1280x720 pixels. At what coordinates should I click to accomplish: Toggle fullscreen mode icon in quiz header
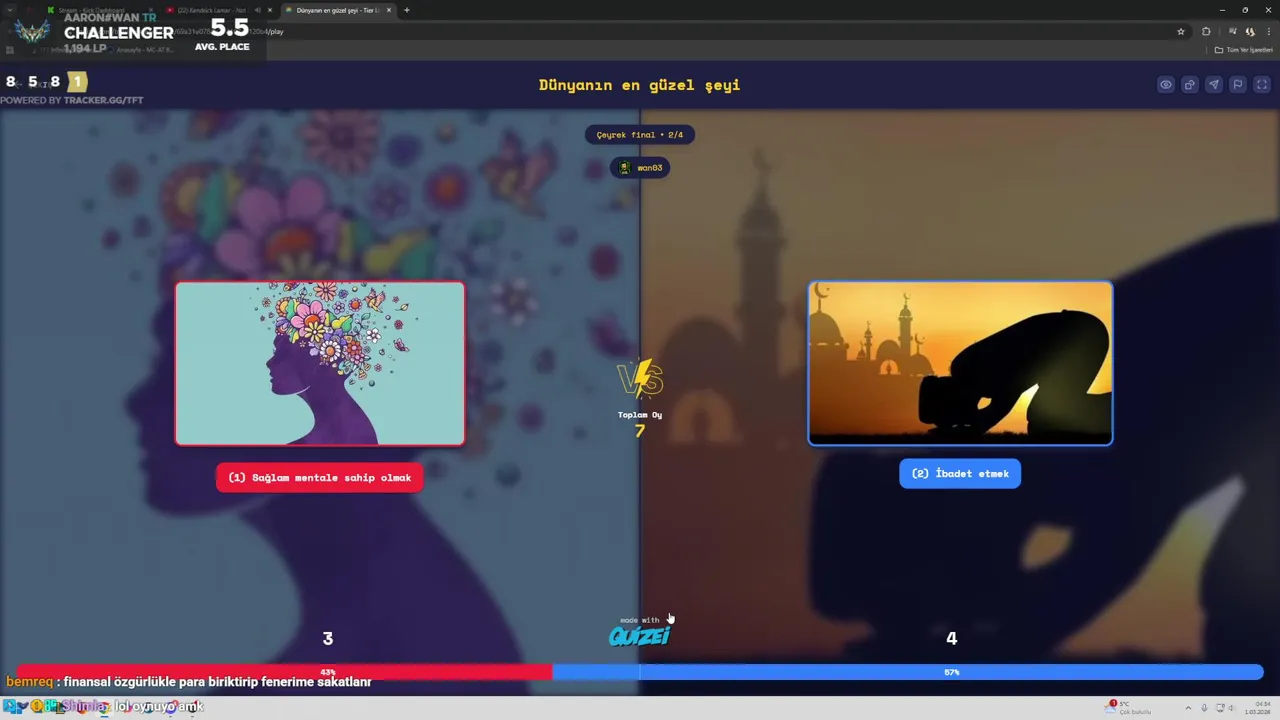click(1262, 85)
